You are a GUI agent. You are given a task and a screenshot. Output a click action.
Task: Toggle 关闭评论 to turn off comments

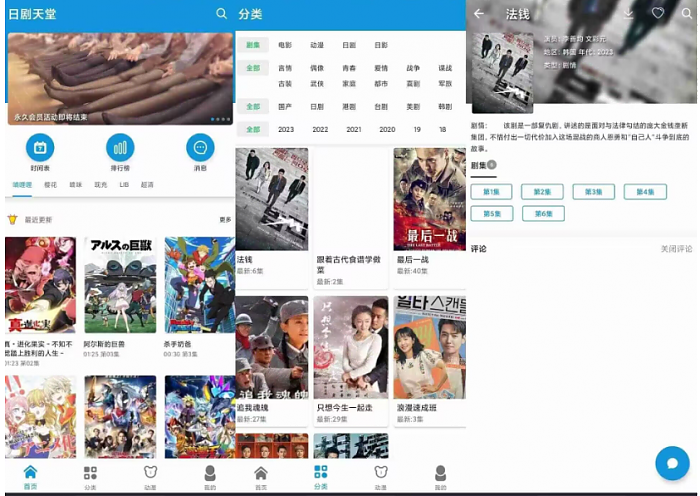pyautogui.click(x=676, y=249)
